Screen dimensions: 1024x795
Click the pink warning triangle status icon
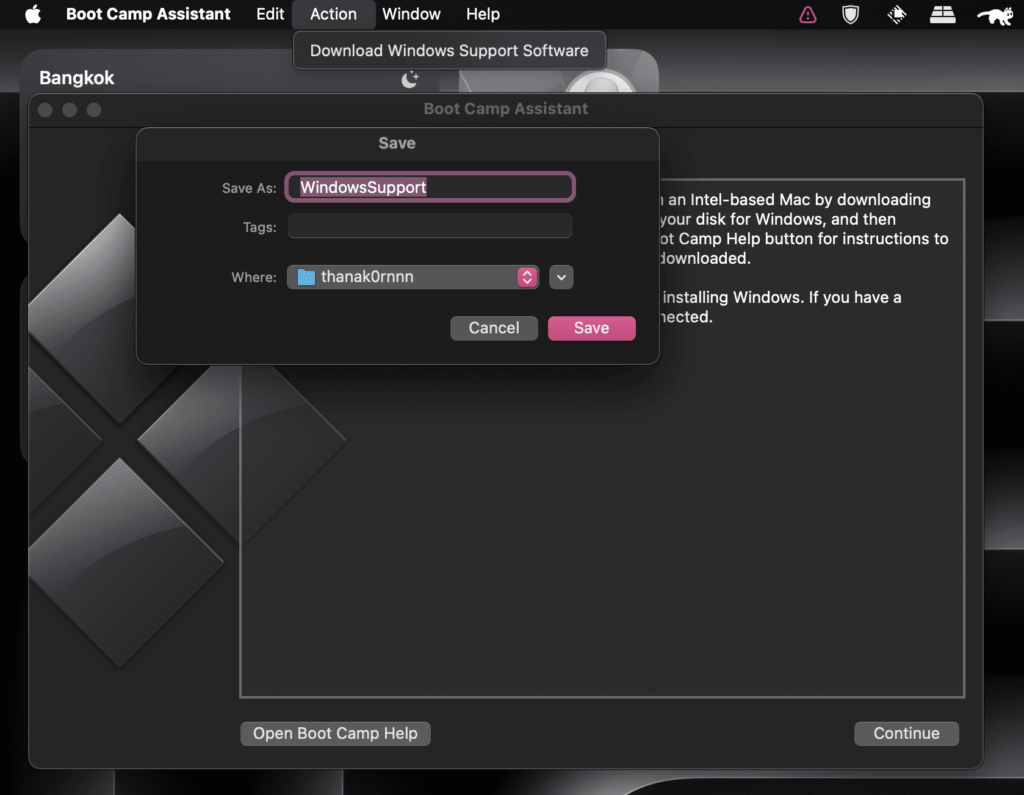click(x=807, y=14)
